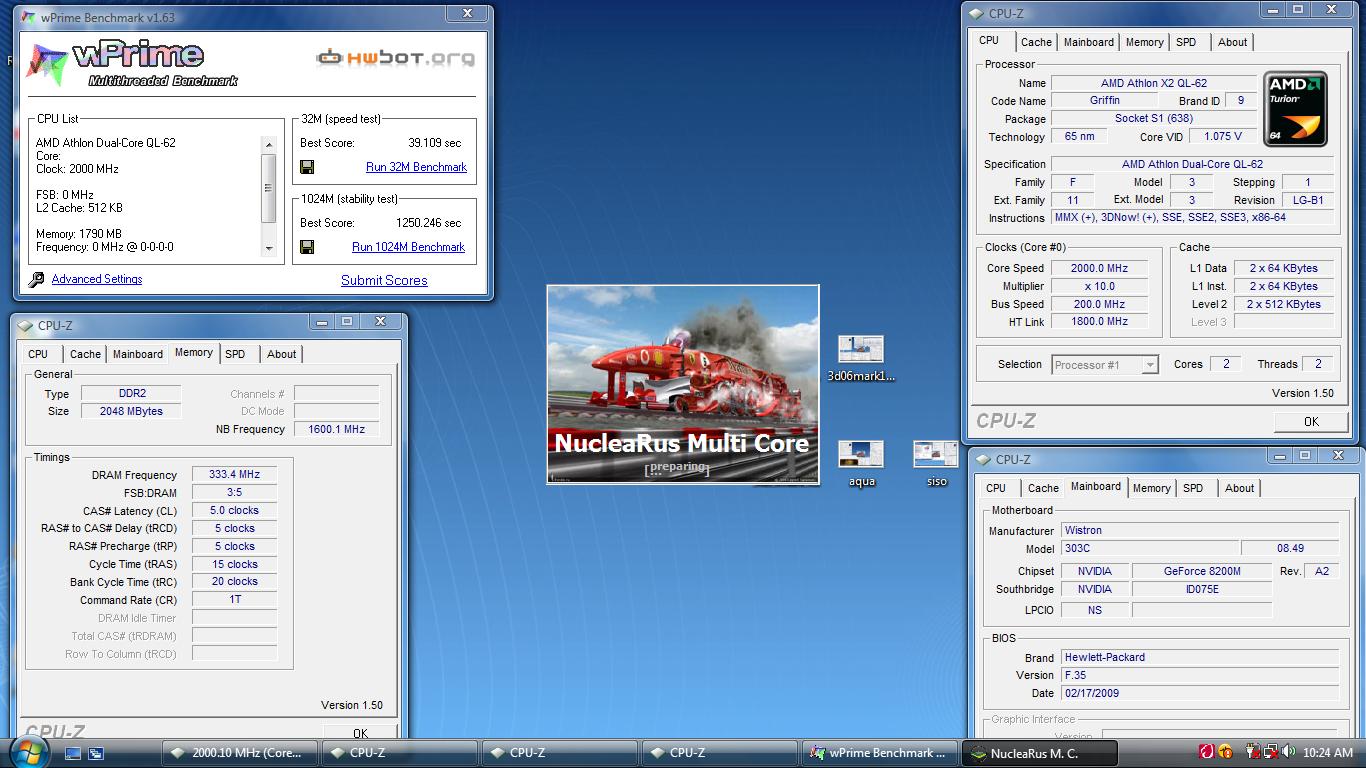
Task: Click the wrench icon beside Advanced Settings
Action: [x=37, y=280]
